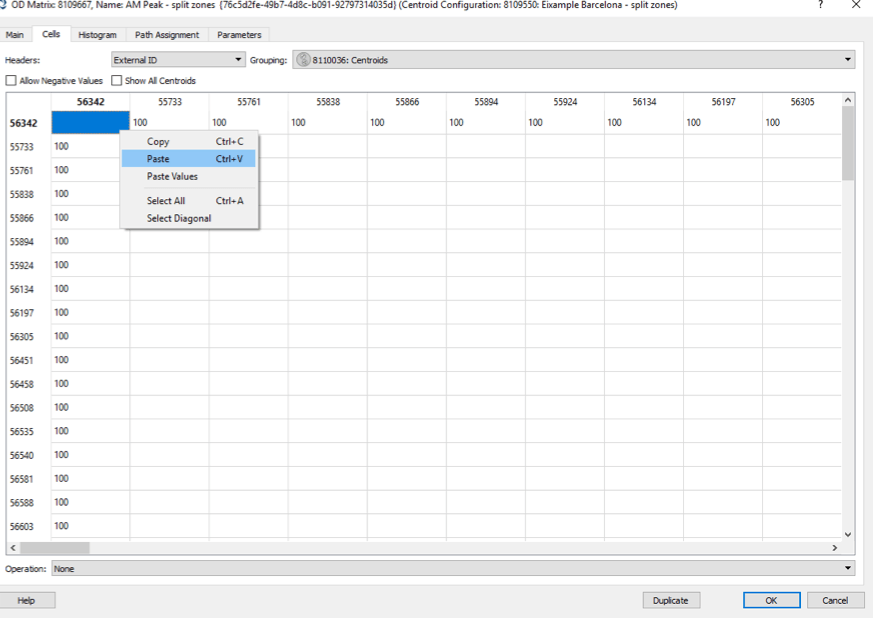Toggle Show All Centroids checkbox
The height and width of the screenshot is (618, 873).
(116, 81)
